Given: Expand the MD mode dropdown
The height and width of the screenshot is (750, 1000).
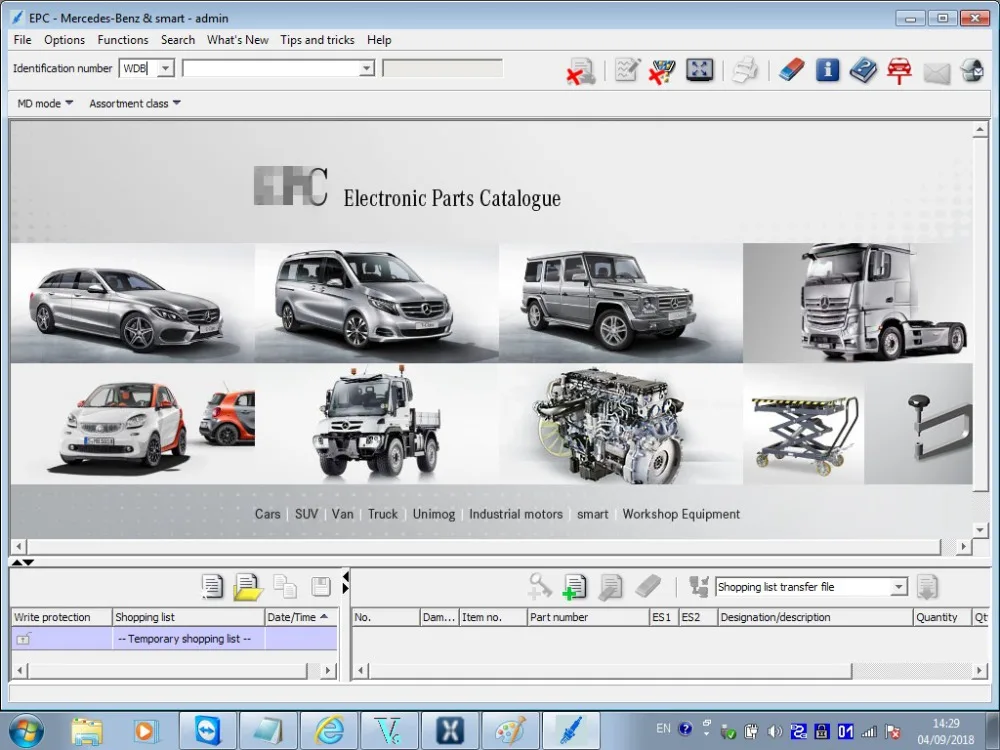Looking at the screenshot, I should 45,103.
